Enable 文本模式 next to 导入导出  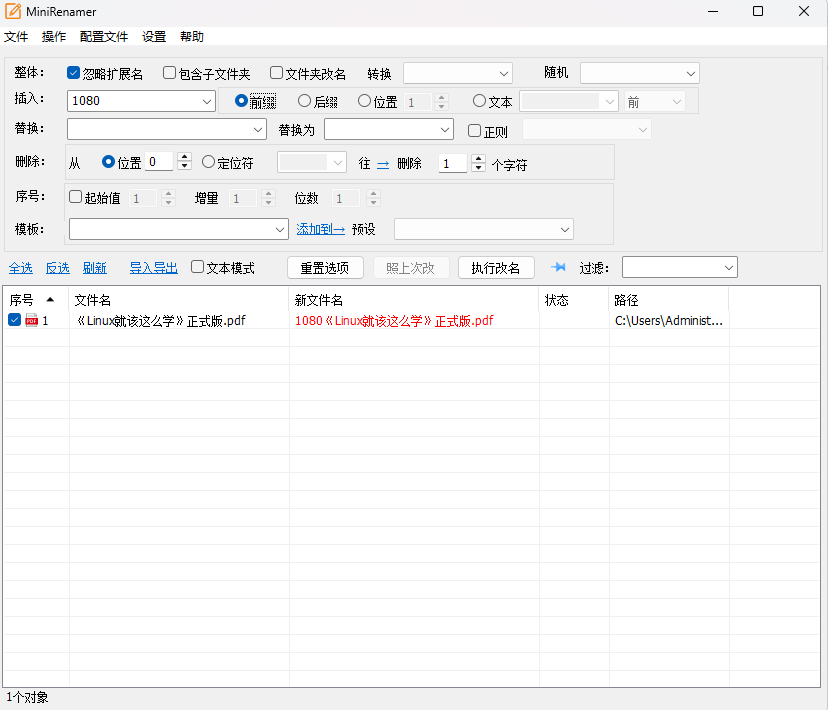tap(197, 267)
